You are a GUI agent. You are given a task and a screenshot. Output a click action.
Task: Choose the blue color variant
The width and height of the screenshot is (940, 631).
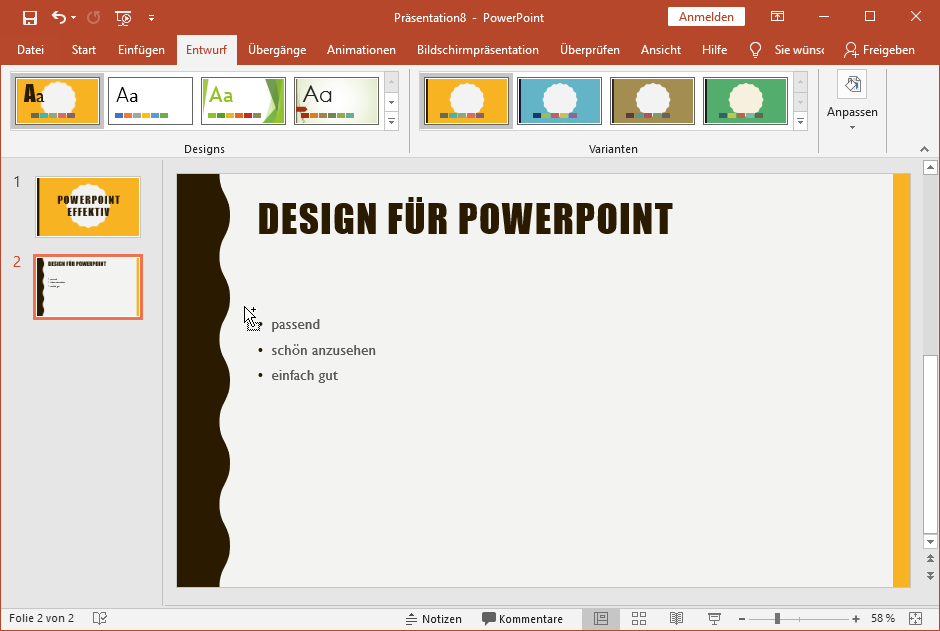559,101
